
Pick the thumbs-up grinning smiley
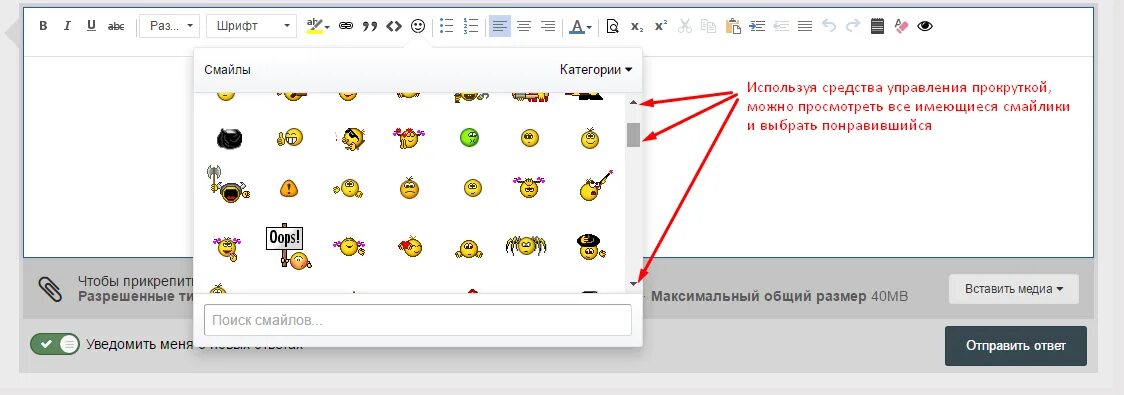point(290,137)
